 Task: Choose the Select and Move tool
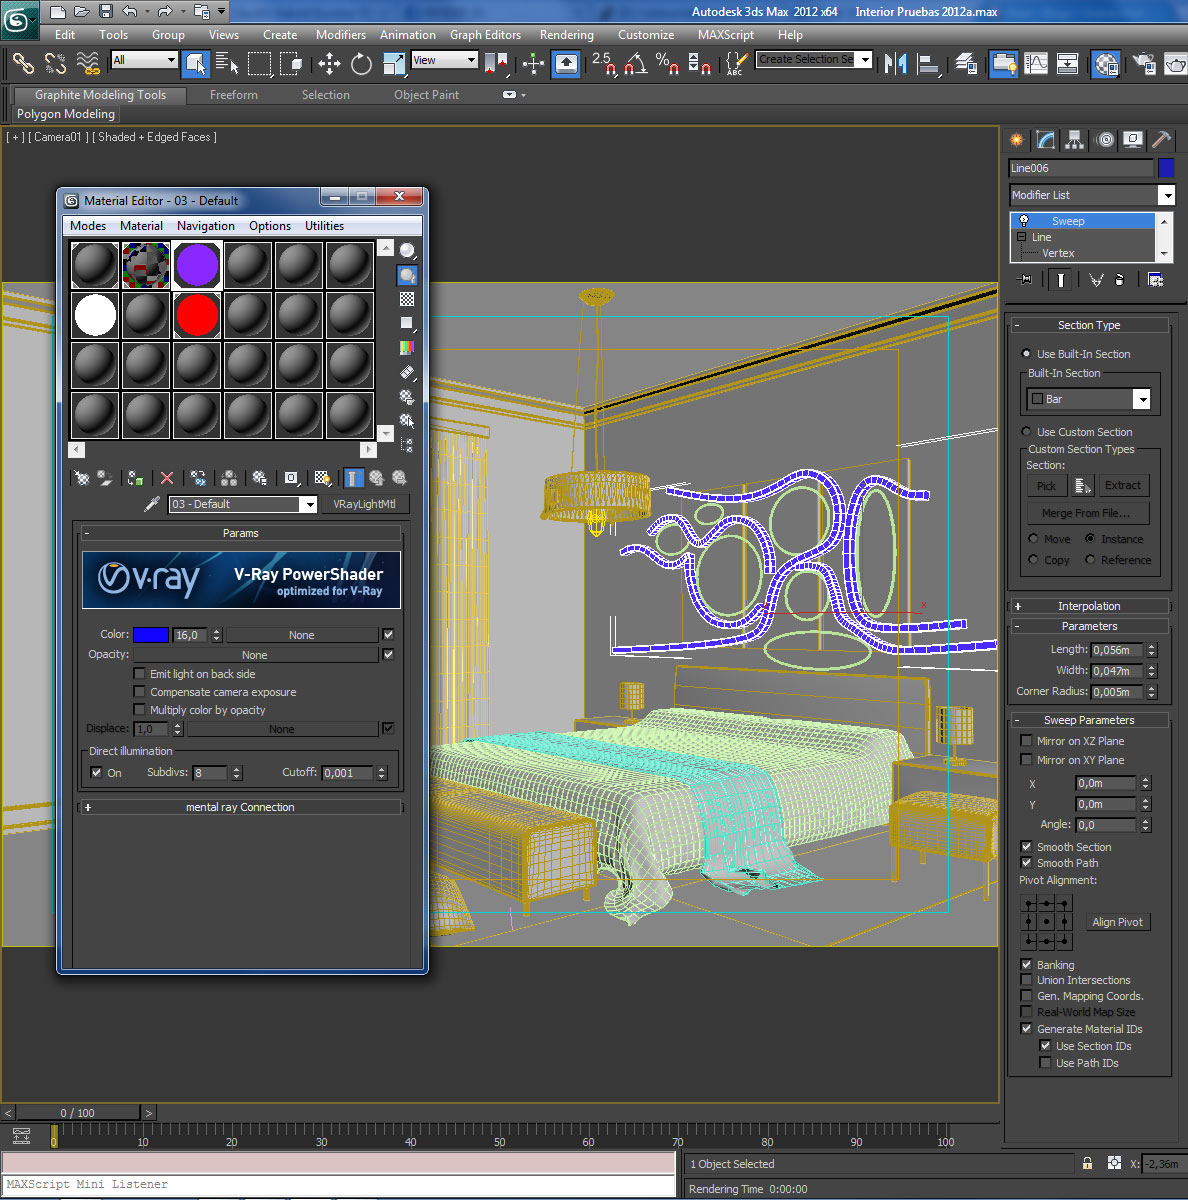[x=329, y=64]
